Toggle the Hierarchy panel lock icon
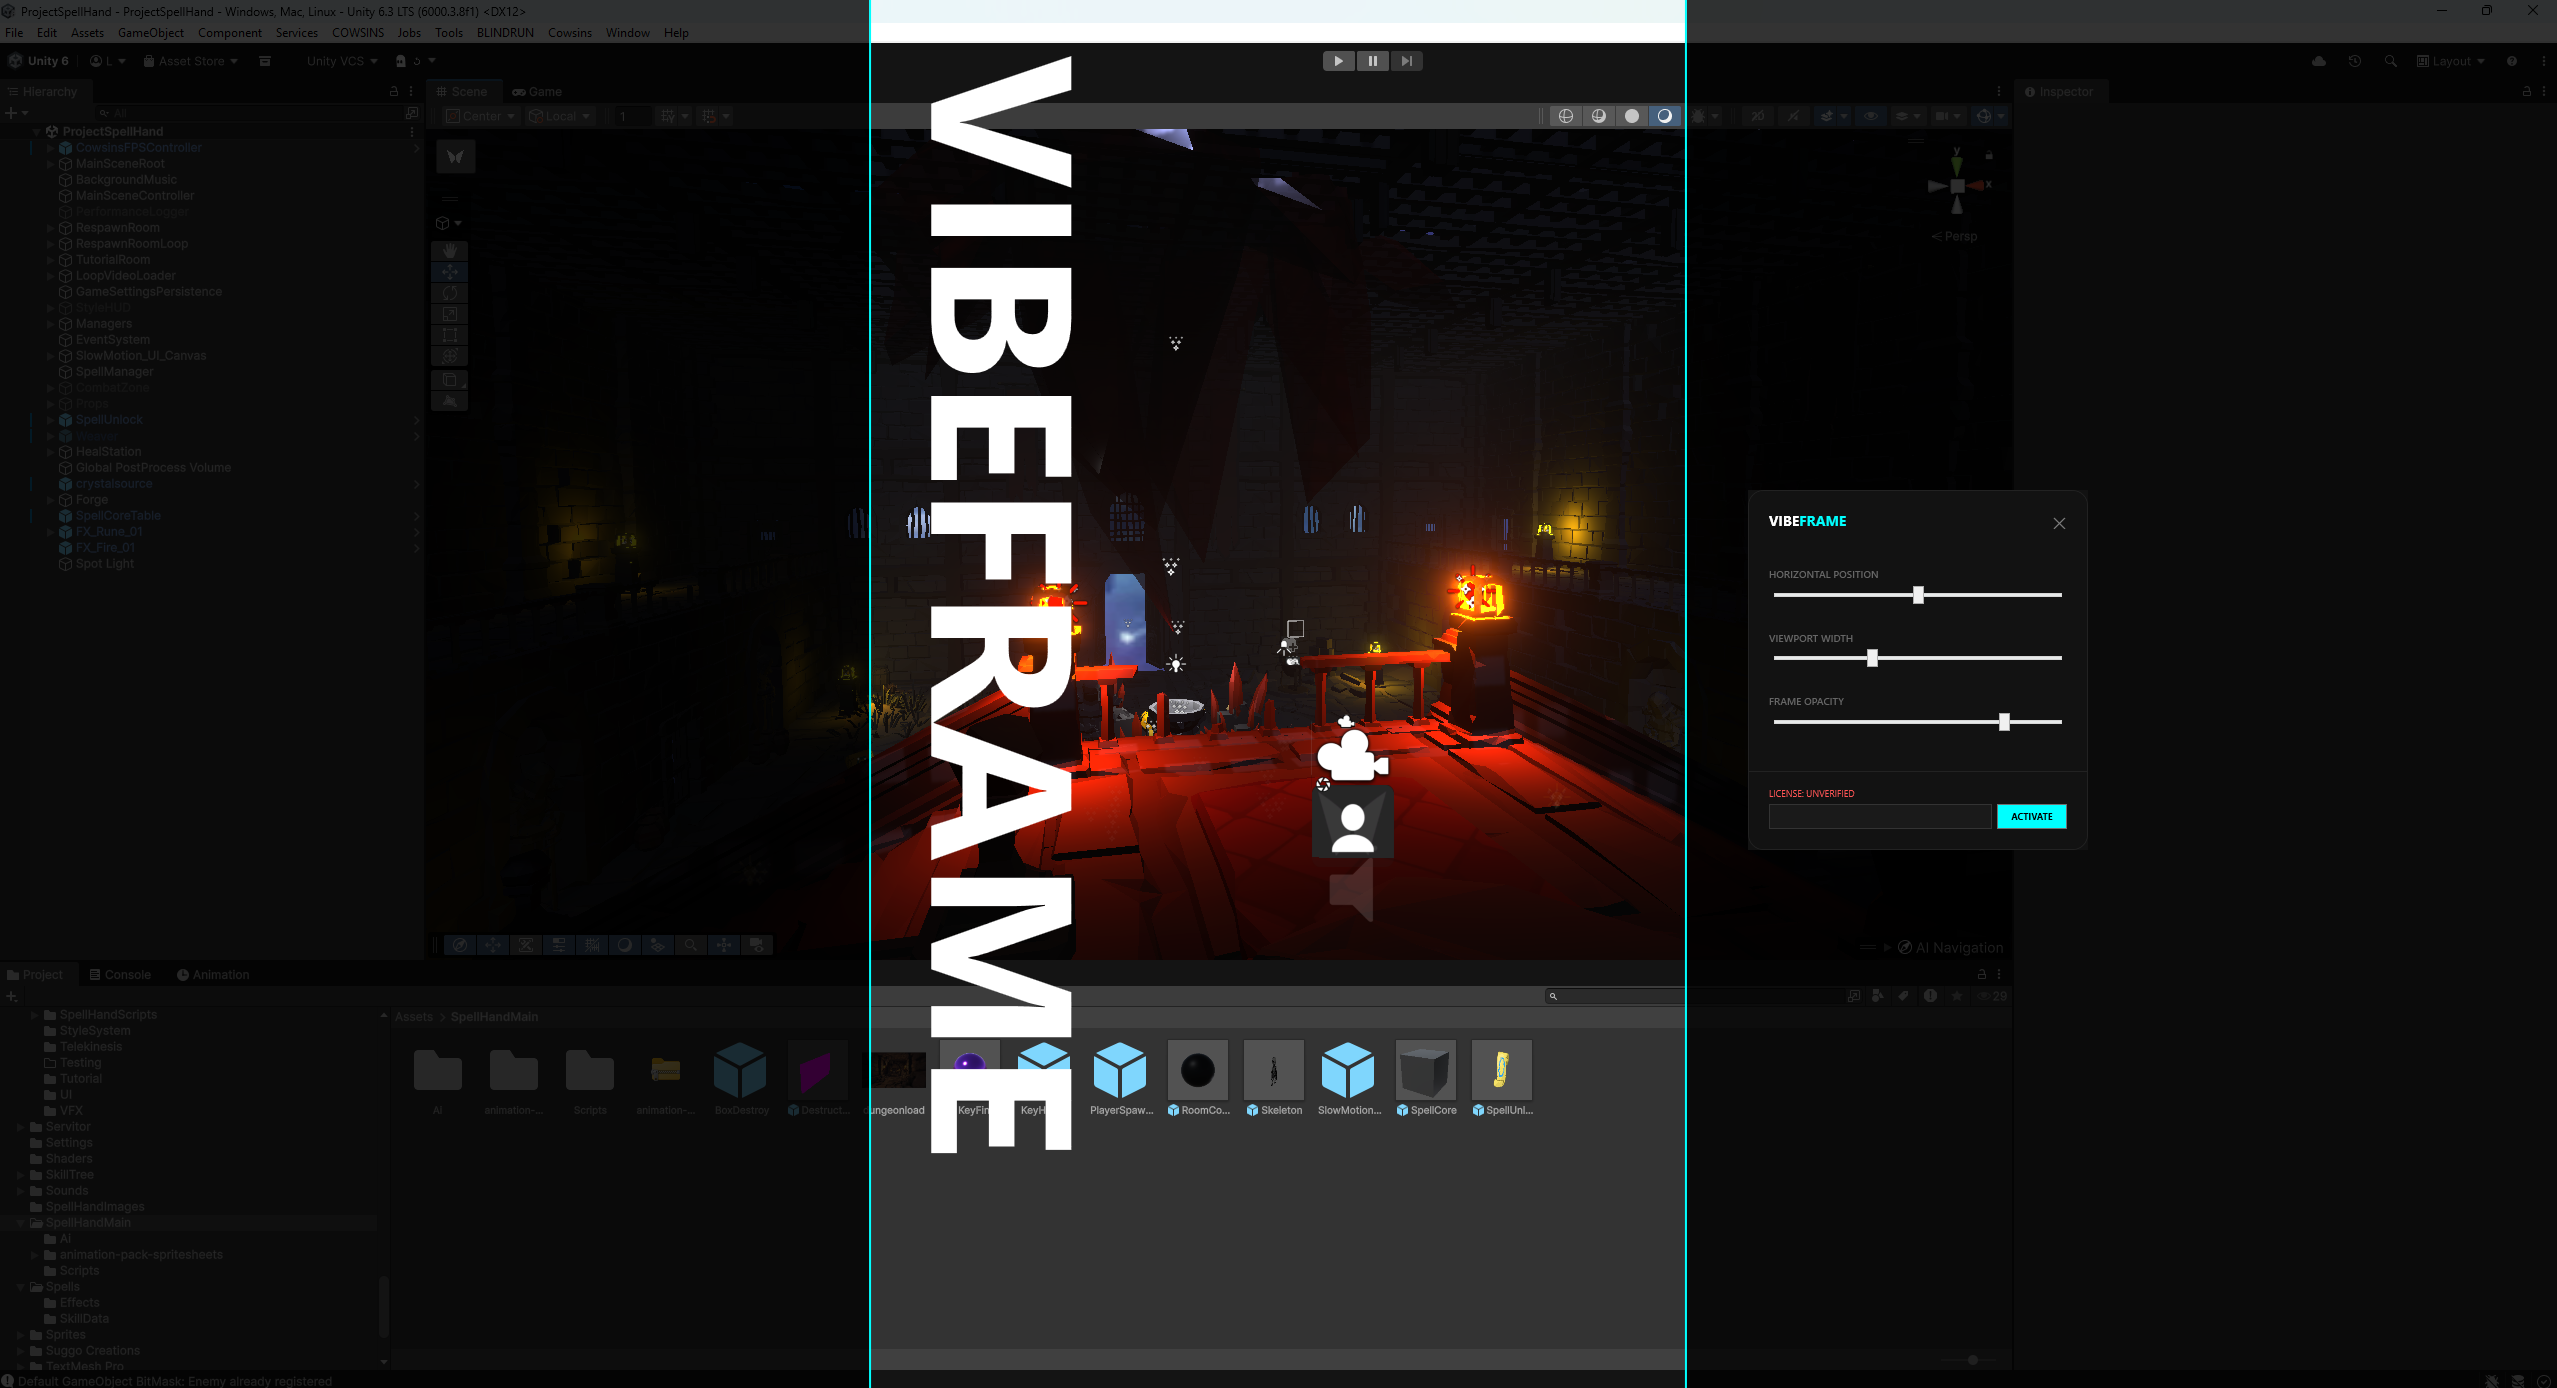 393,91
